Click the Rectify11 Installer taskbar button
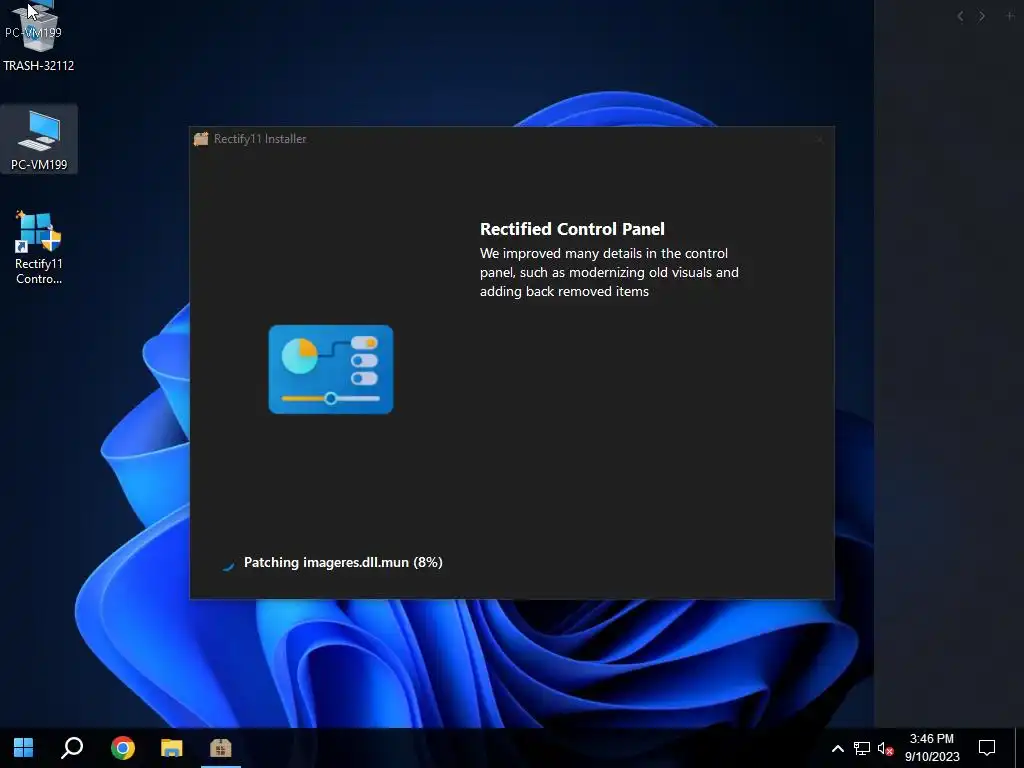Screen dimensions: 1024x768 (221, 748)
